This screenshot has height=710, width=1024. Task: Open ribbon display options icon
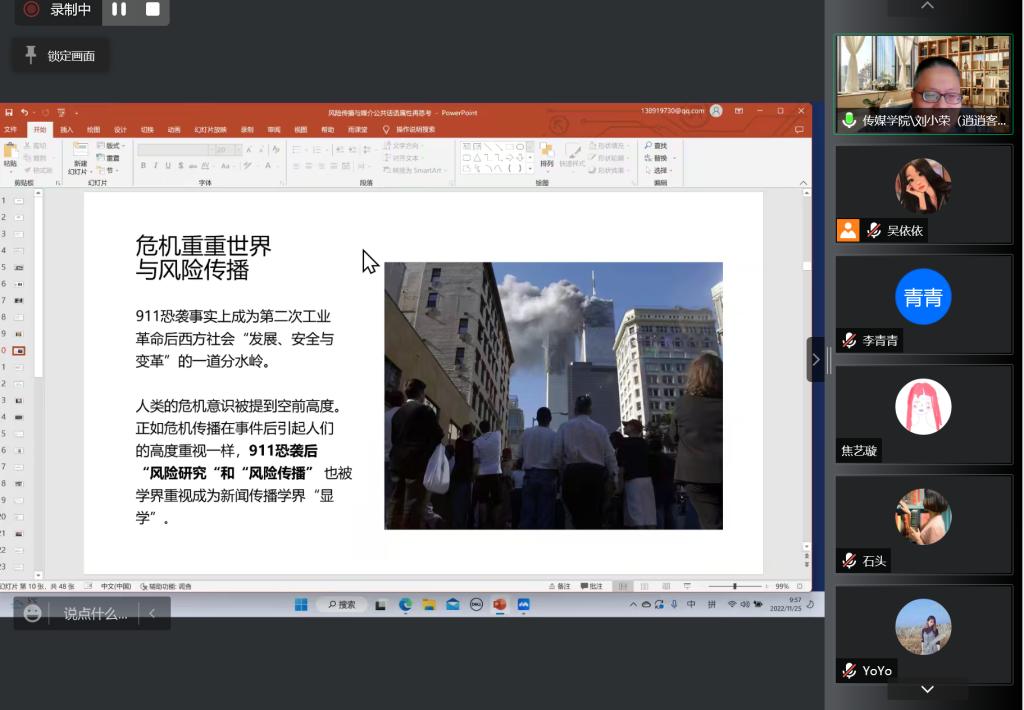coord(739,112)
